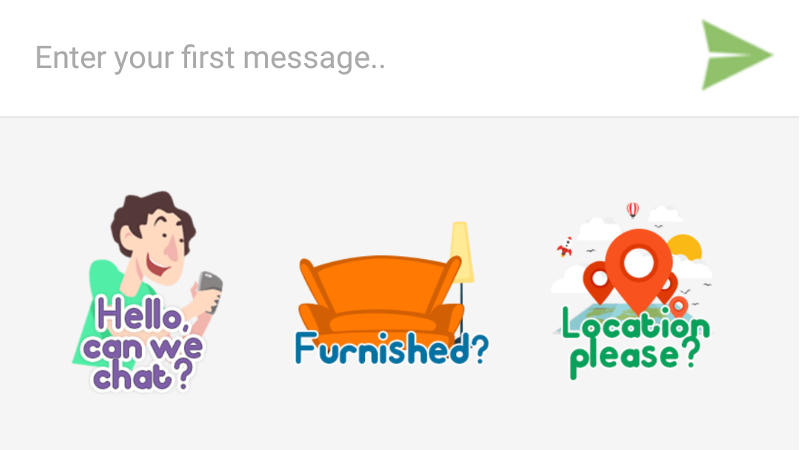Click the yellow sun behind the pins
800x450 pixels.
686,246
